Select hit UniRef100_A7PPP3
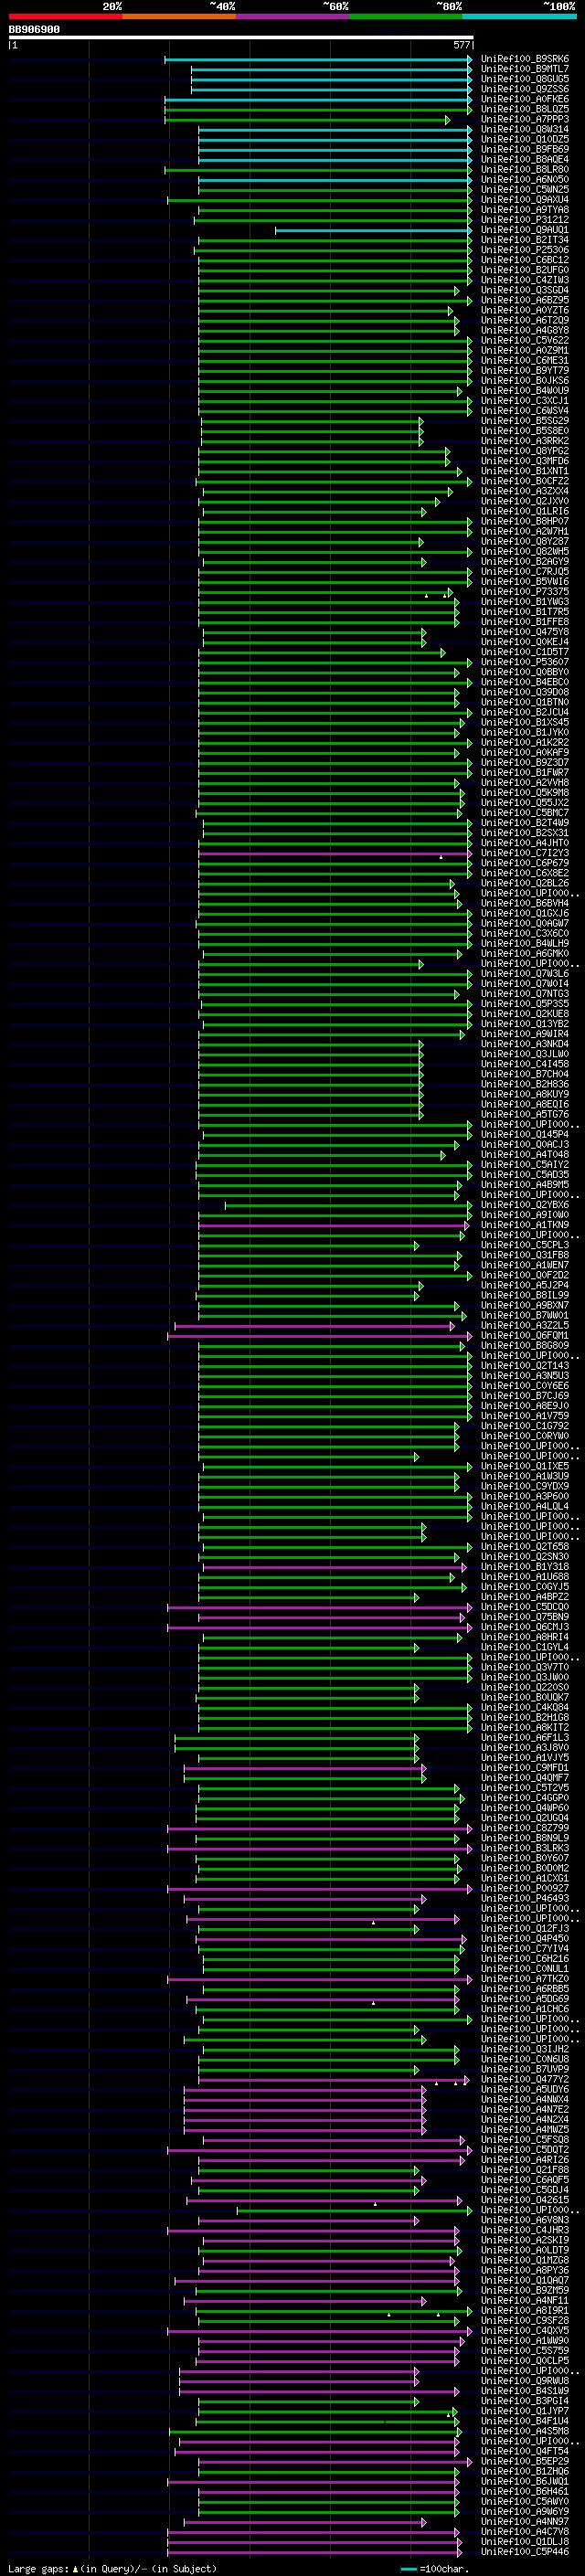Screen dimensions: 585x2576 (524, 119)
